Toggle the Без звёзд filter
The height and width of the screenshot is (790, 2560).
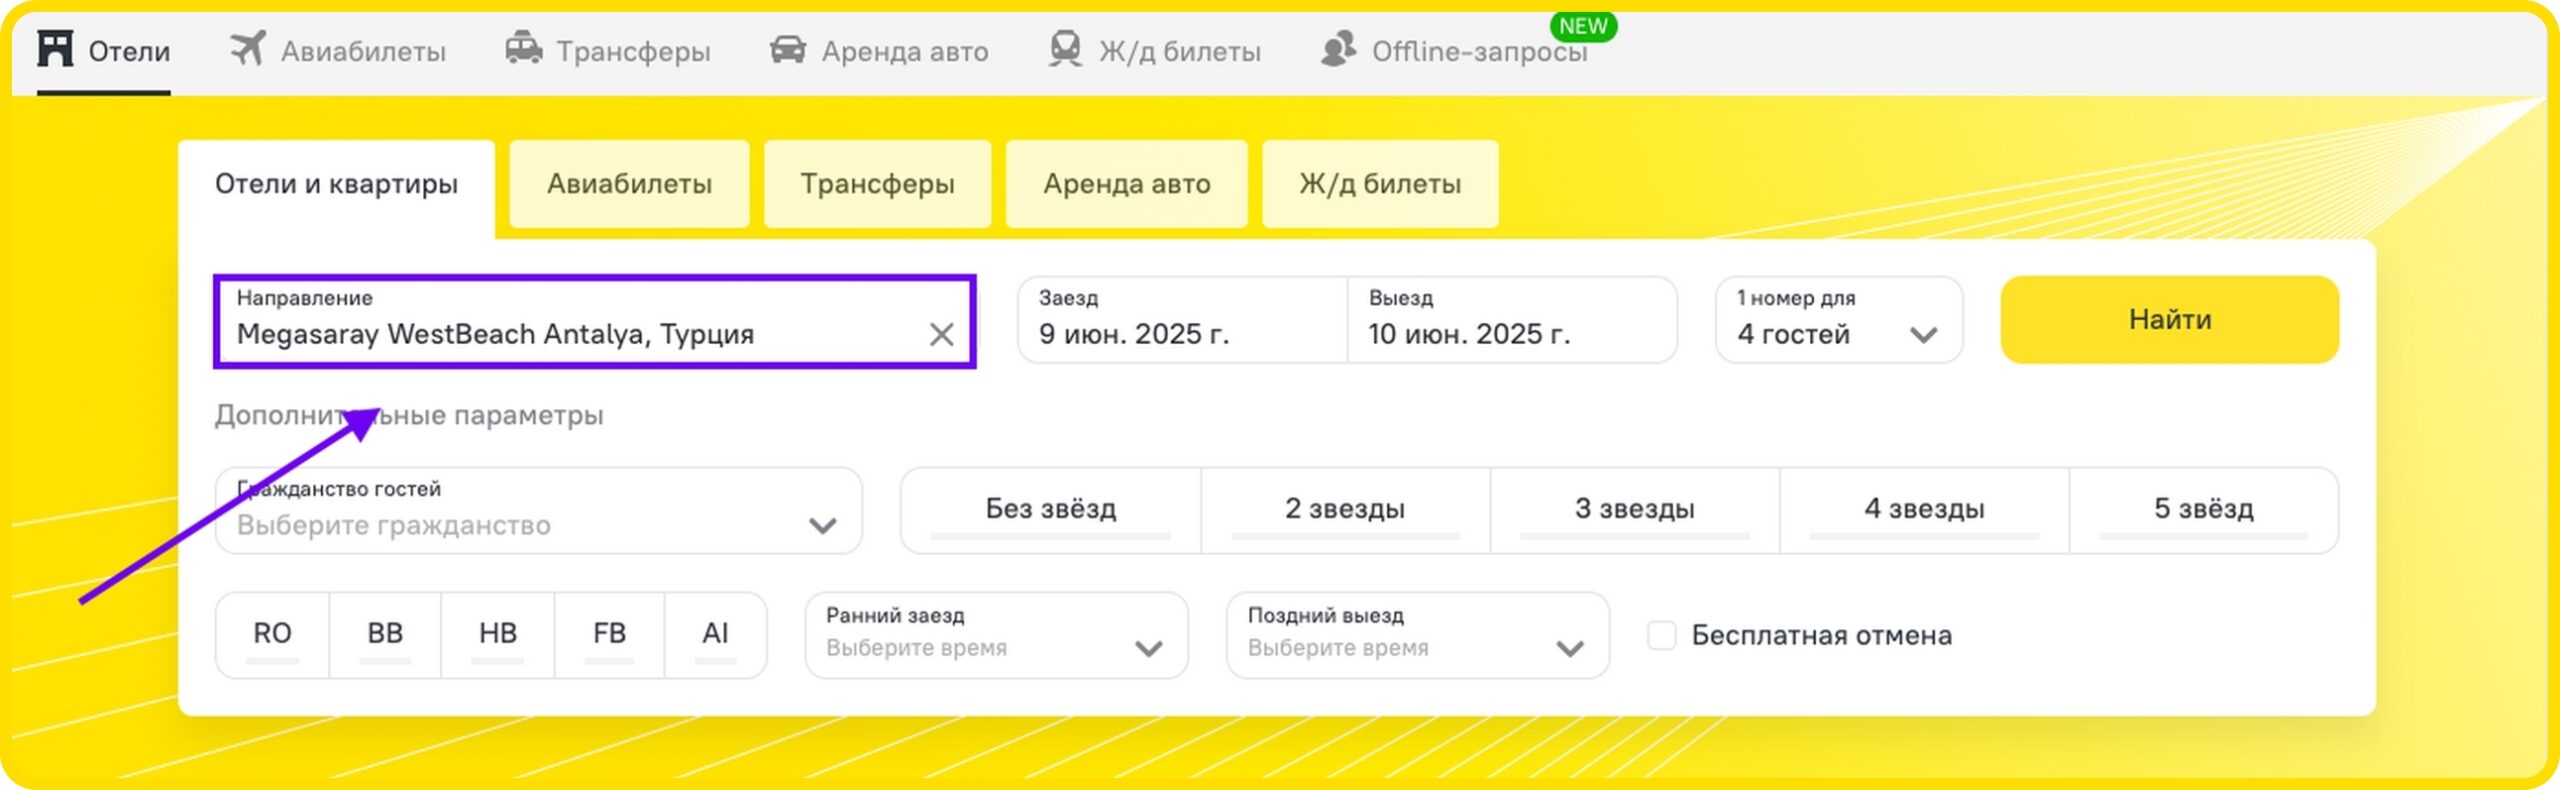1050,510
